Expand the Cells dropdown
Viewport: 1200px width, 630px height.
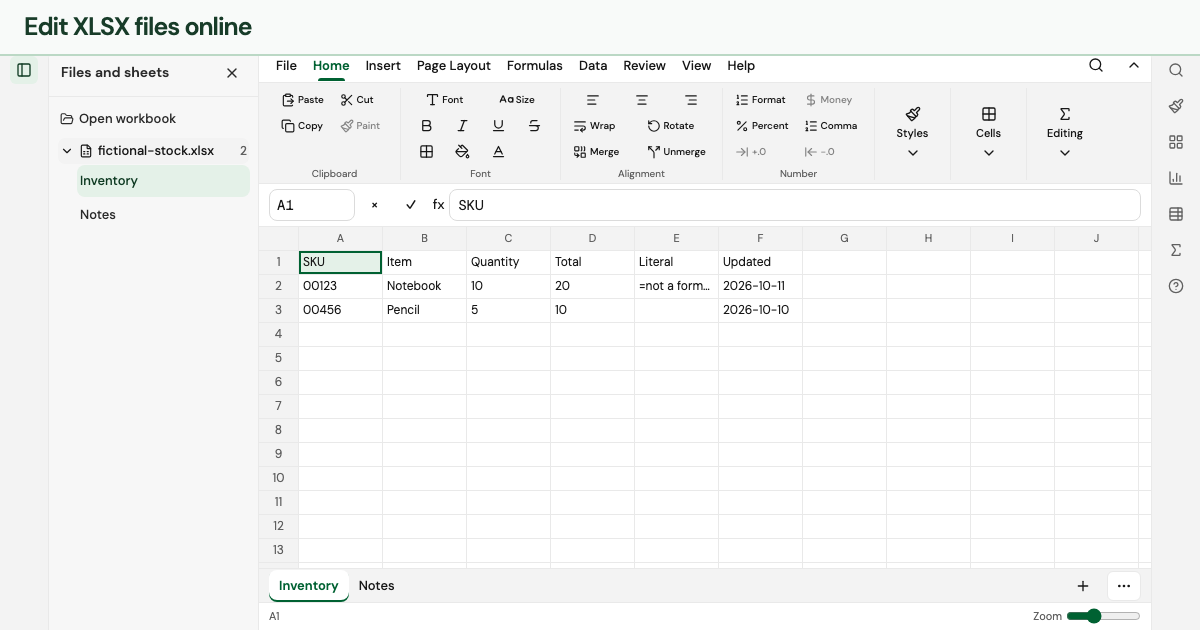988,133
